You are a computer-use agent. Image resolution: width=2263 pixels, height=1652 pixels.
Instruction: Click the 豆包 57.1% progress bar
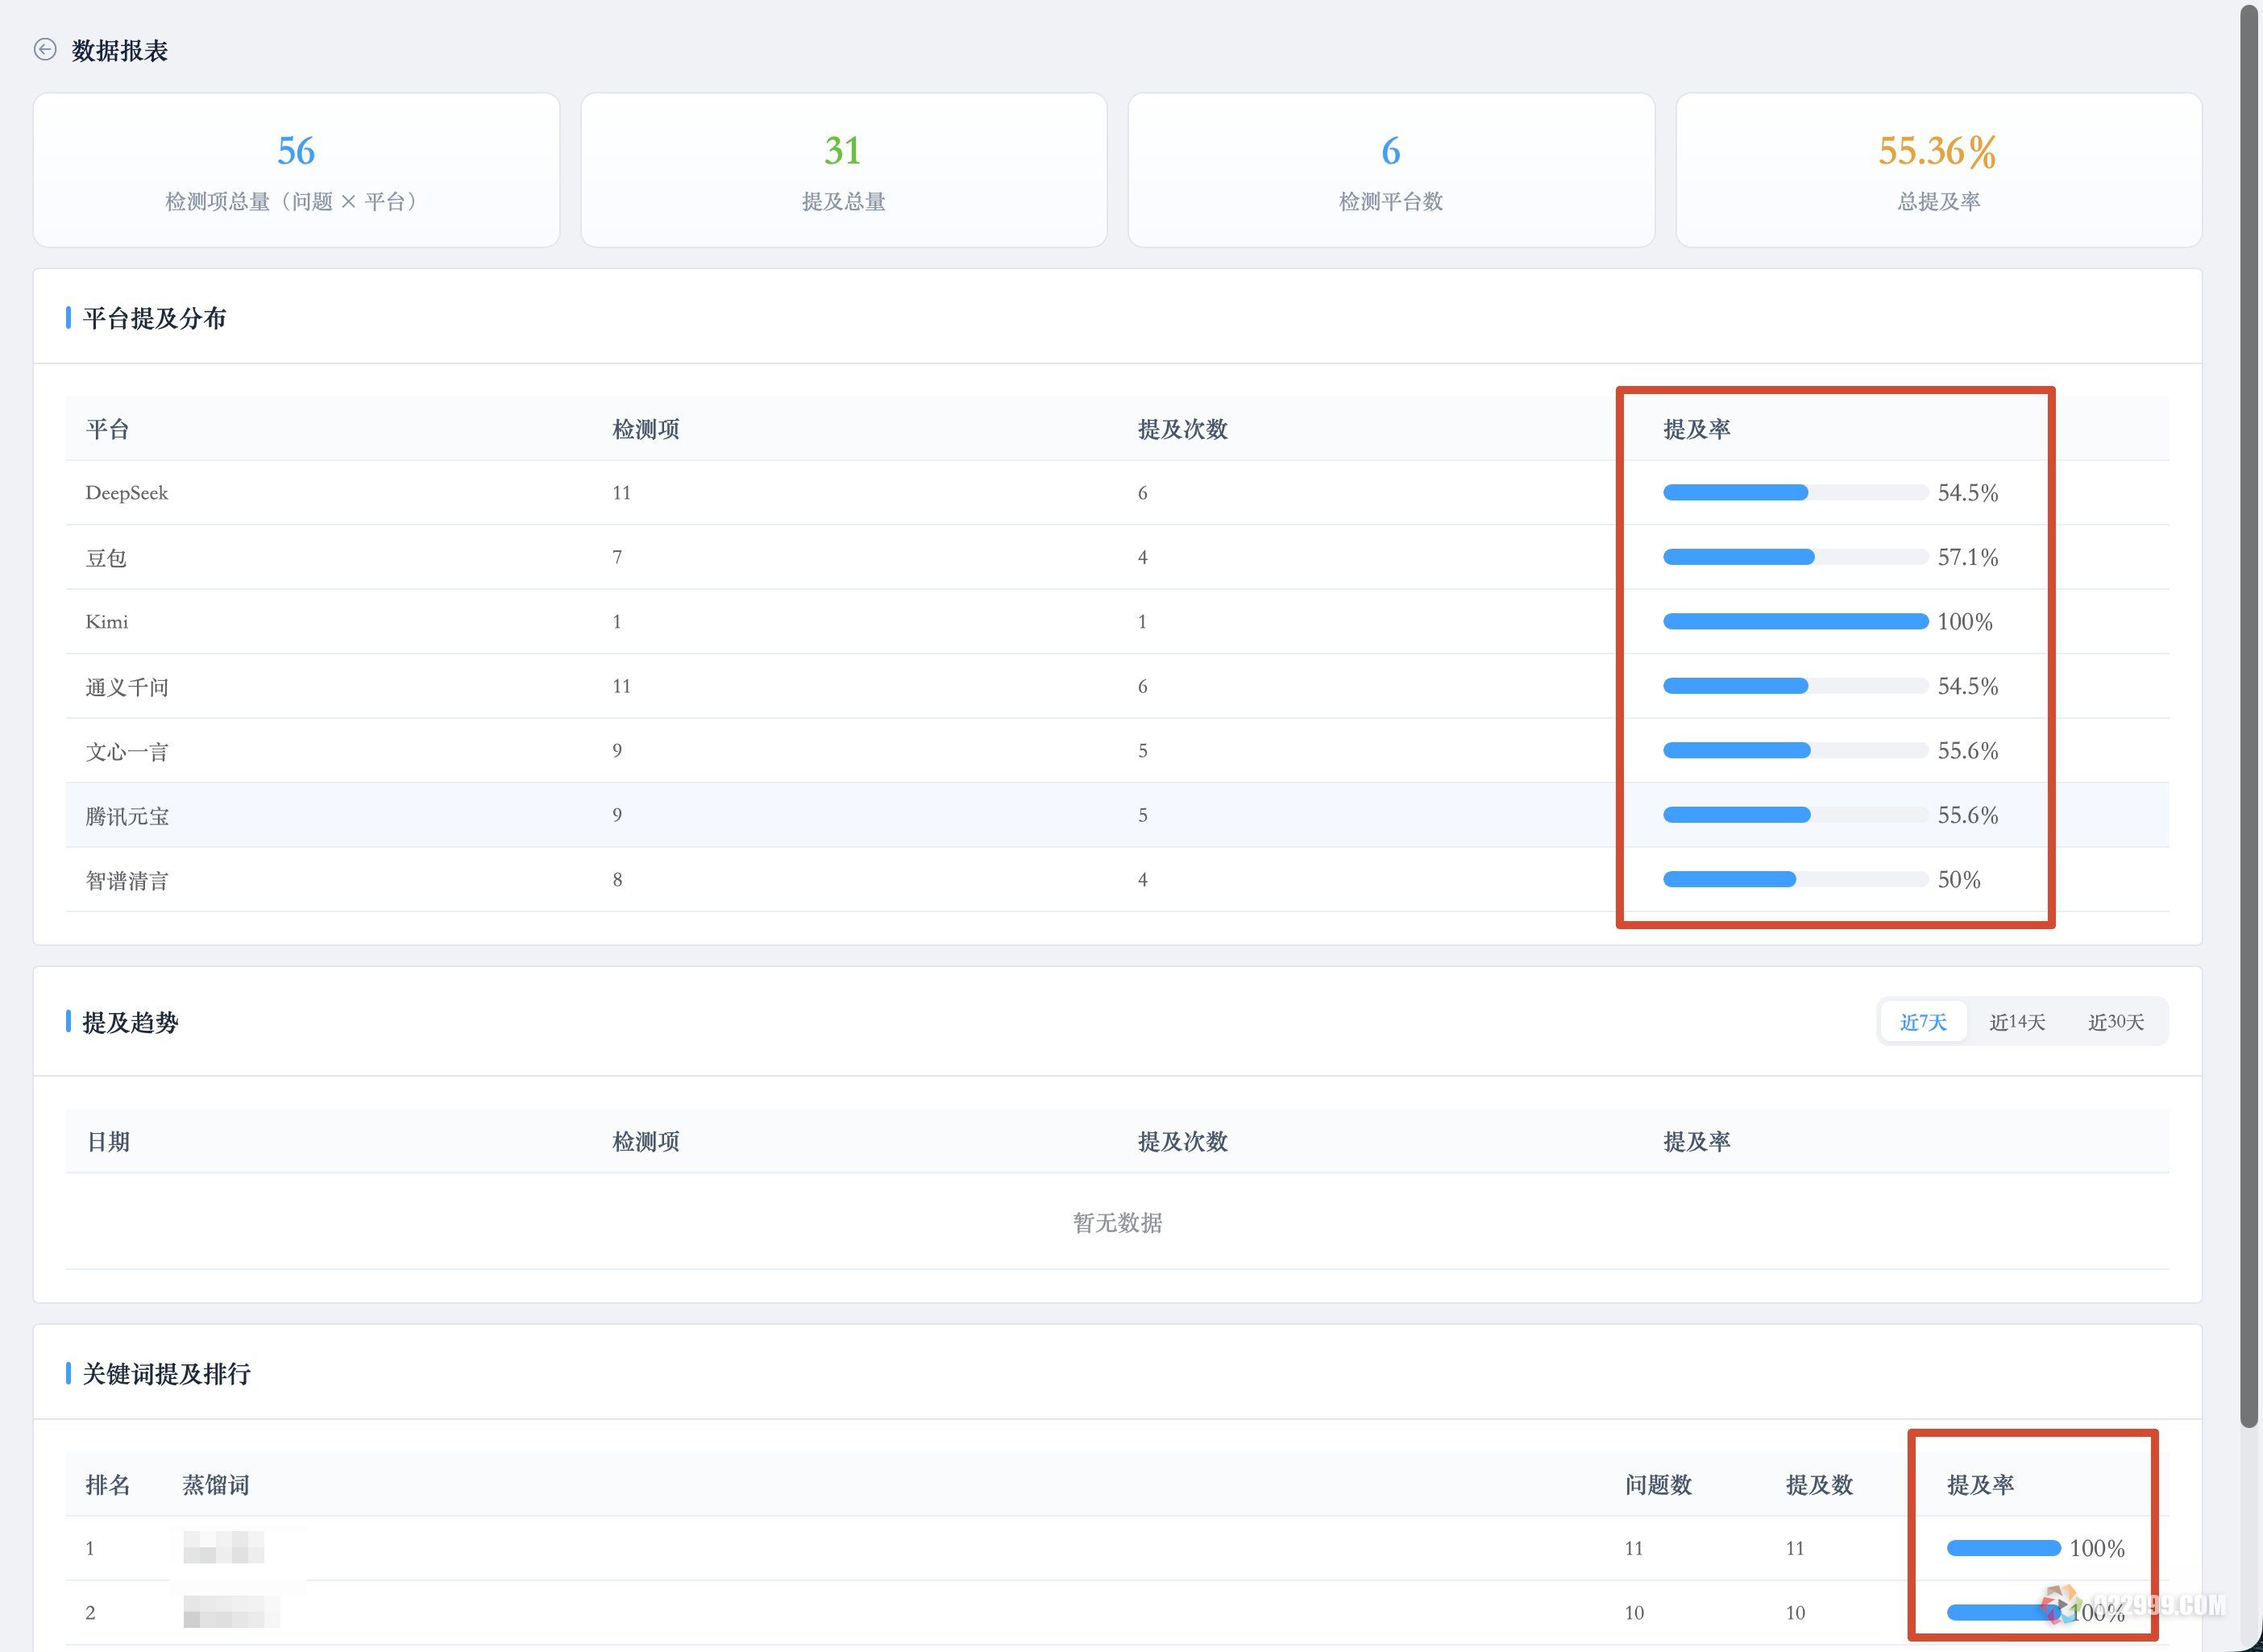1795,557
